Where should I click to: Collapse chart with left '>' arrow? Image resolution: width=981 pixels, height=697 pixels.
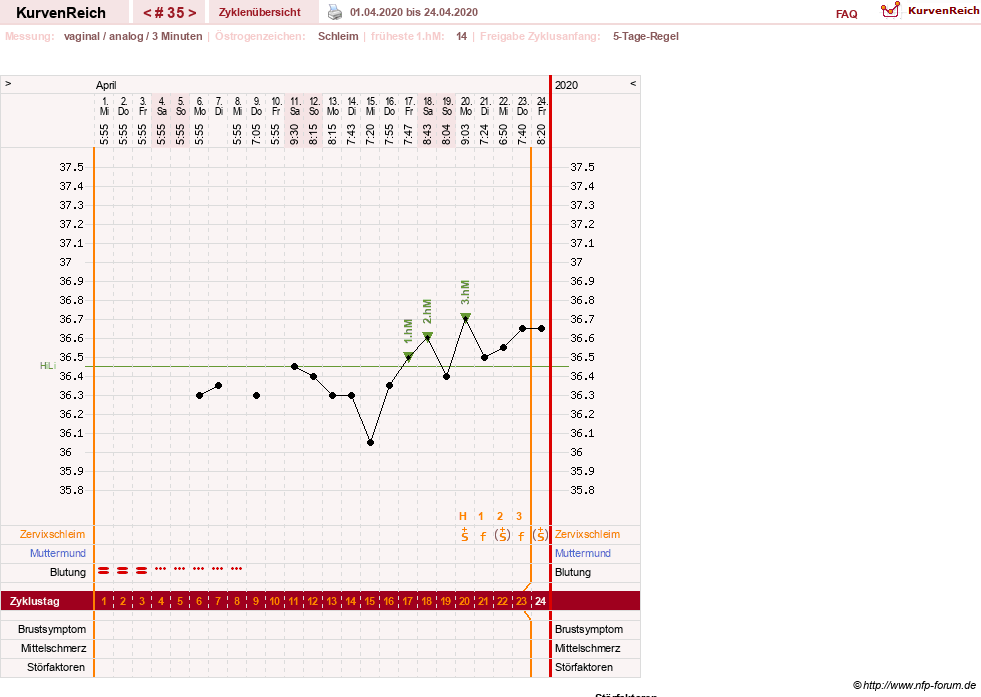click(8, 83)
